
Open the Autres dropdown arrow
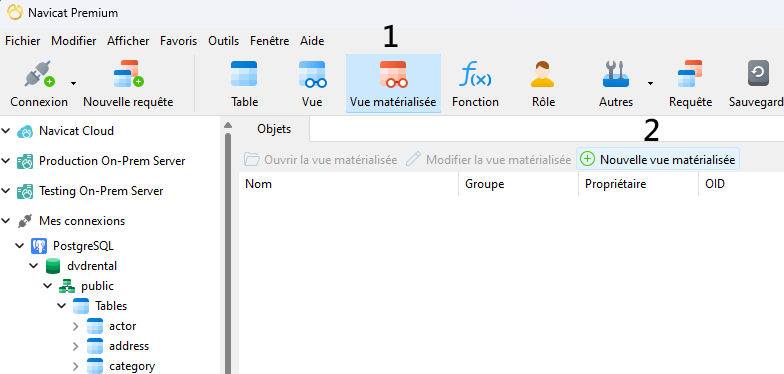(650, 83)
